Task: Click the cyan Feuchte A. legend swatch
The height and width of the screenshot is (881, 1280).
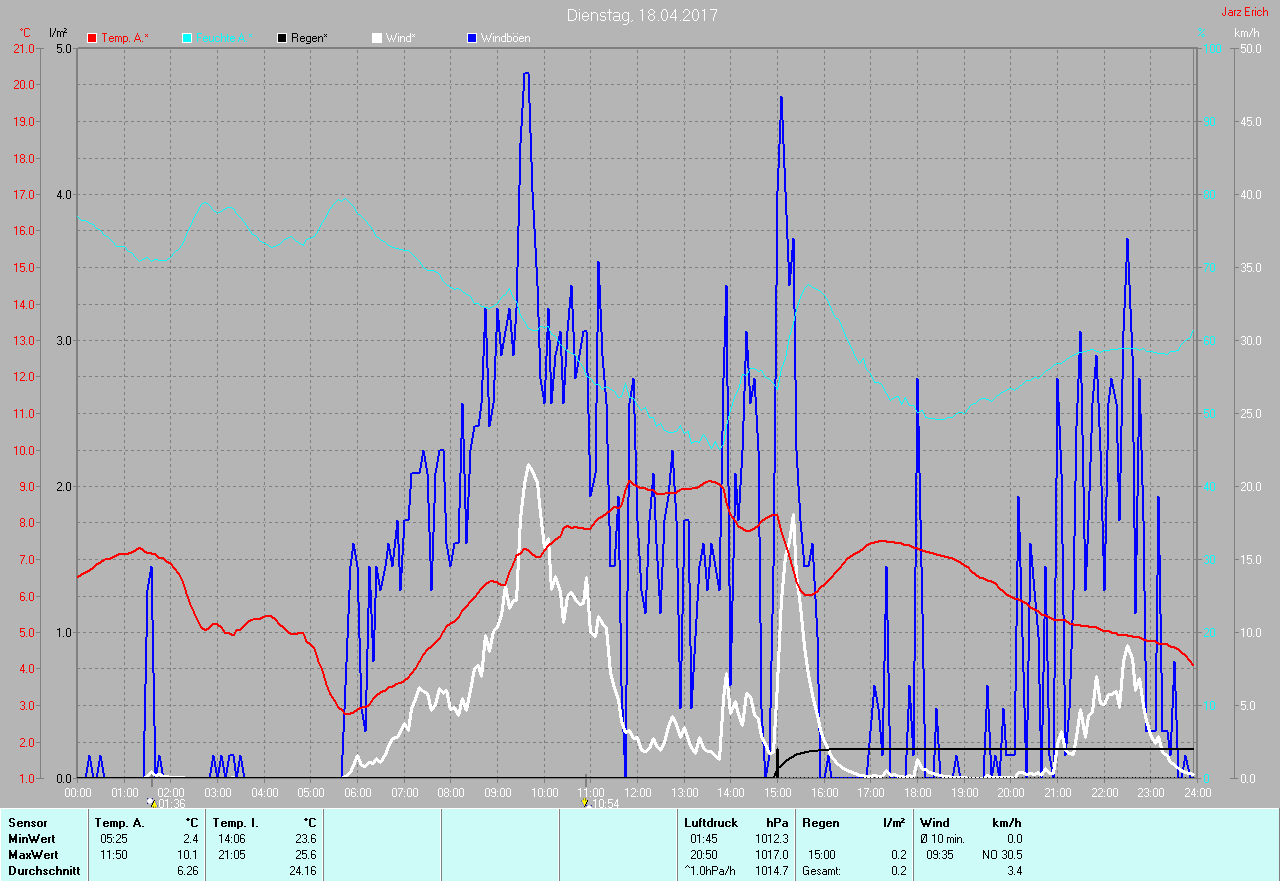Action: pyautogui.click(x=187, y=38)
